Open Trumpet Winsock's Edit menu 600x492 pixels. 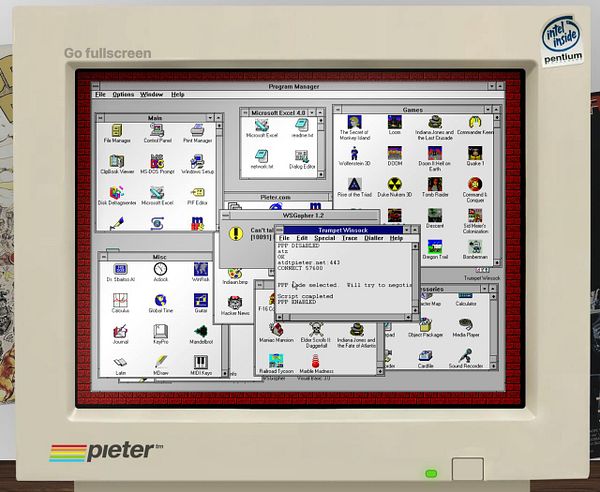click(x=302, y=238)
